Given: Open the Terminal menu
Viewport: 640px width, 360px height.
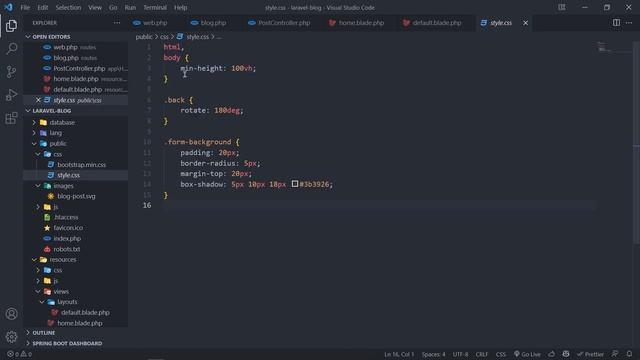Looking at the screenshot, I should tap(155, 7).
